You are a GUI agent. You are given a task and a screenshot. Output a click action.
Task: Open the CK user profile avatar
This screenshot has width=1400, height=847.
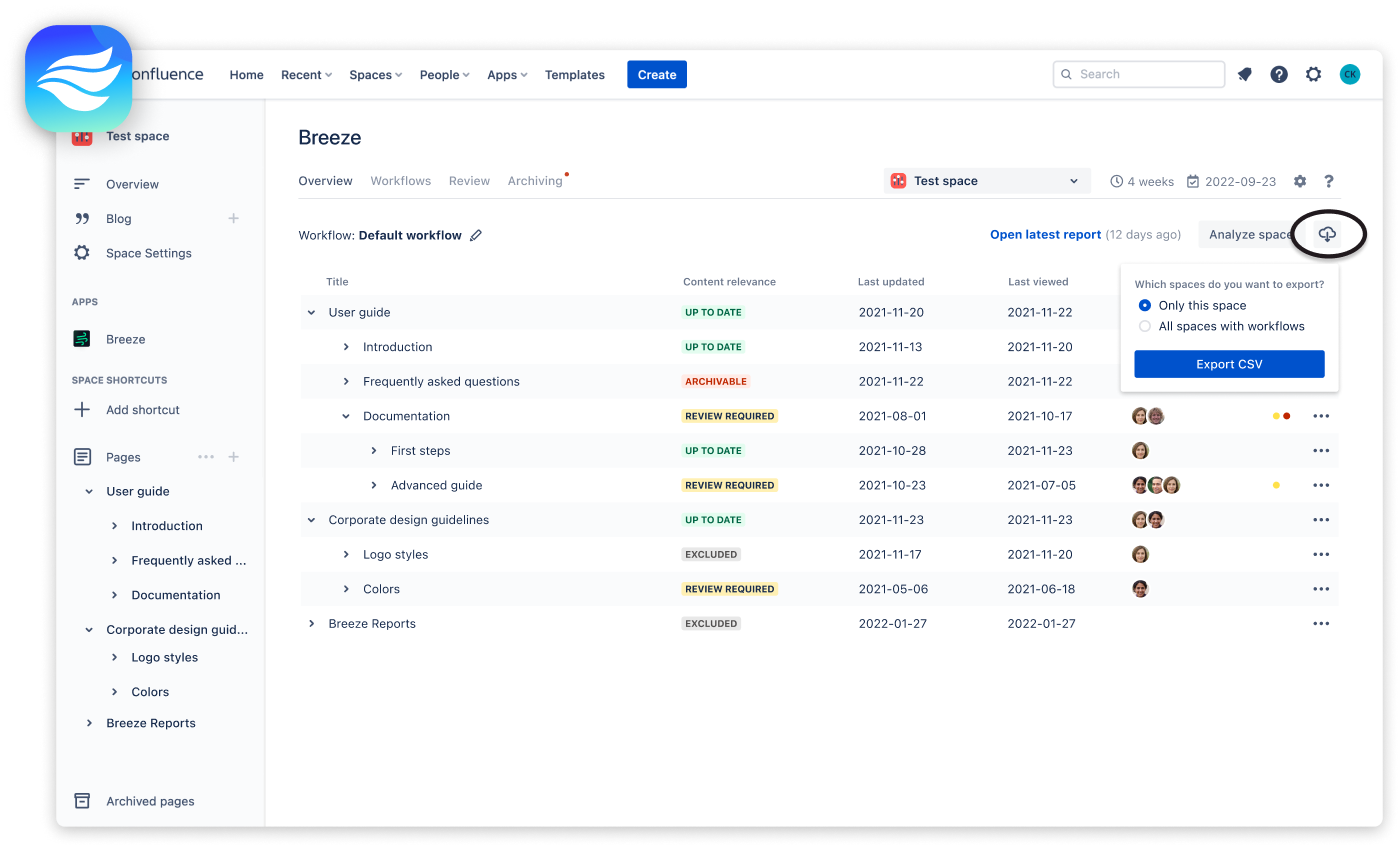[x=1350, y=74]
